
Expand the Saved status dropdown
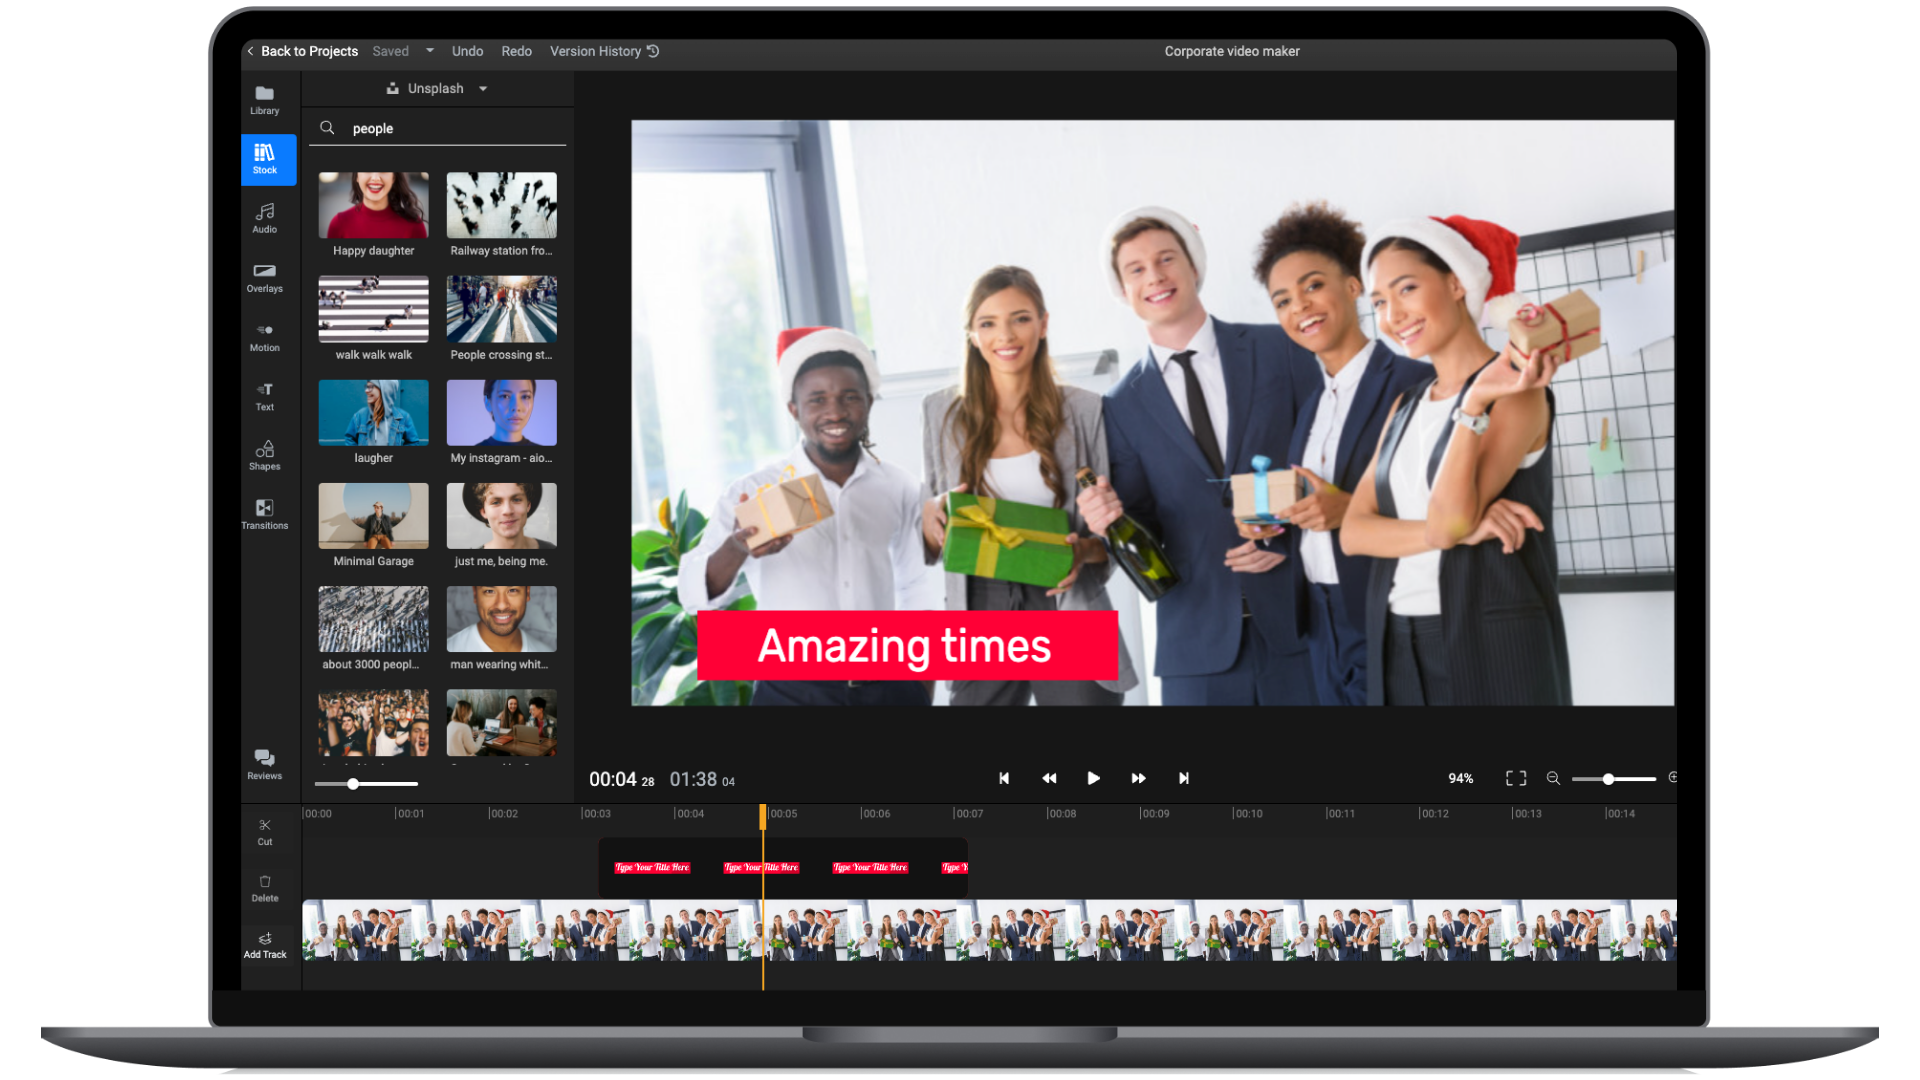tap(429, 51)
